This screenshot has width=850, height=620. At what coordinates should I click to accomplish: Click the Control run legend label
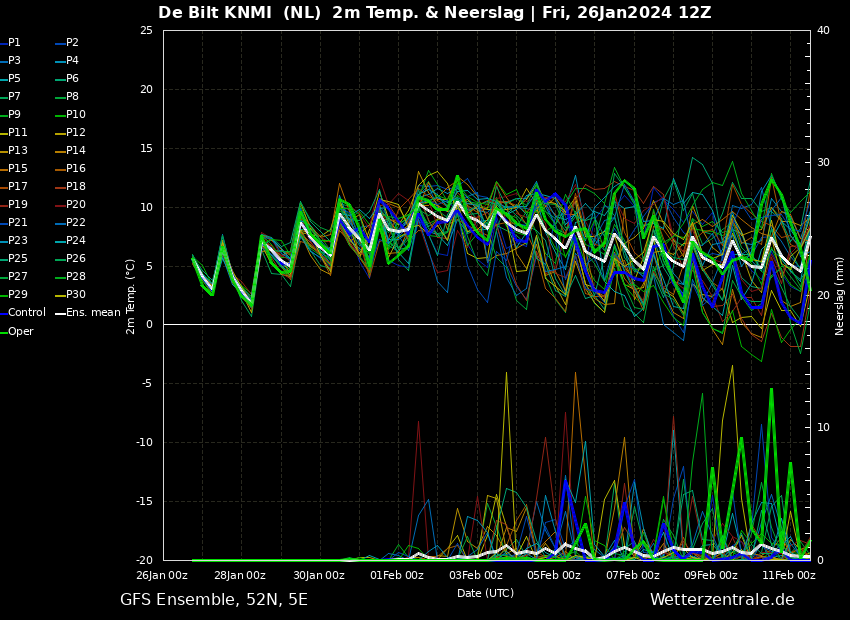point(28,313)
